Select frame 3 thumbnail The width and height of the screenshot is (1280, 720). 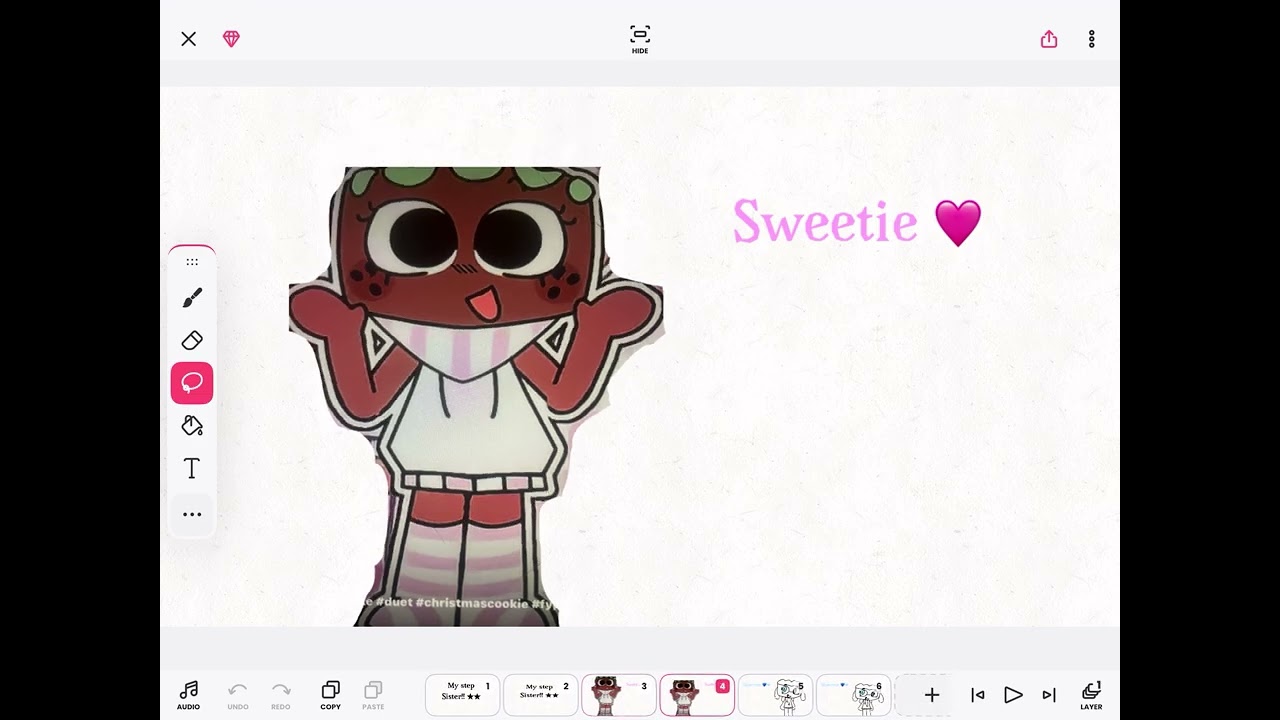(618, 695)
